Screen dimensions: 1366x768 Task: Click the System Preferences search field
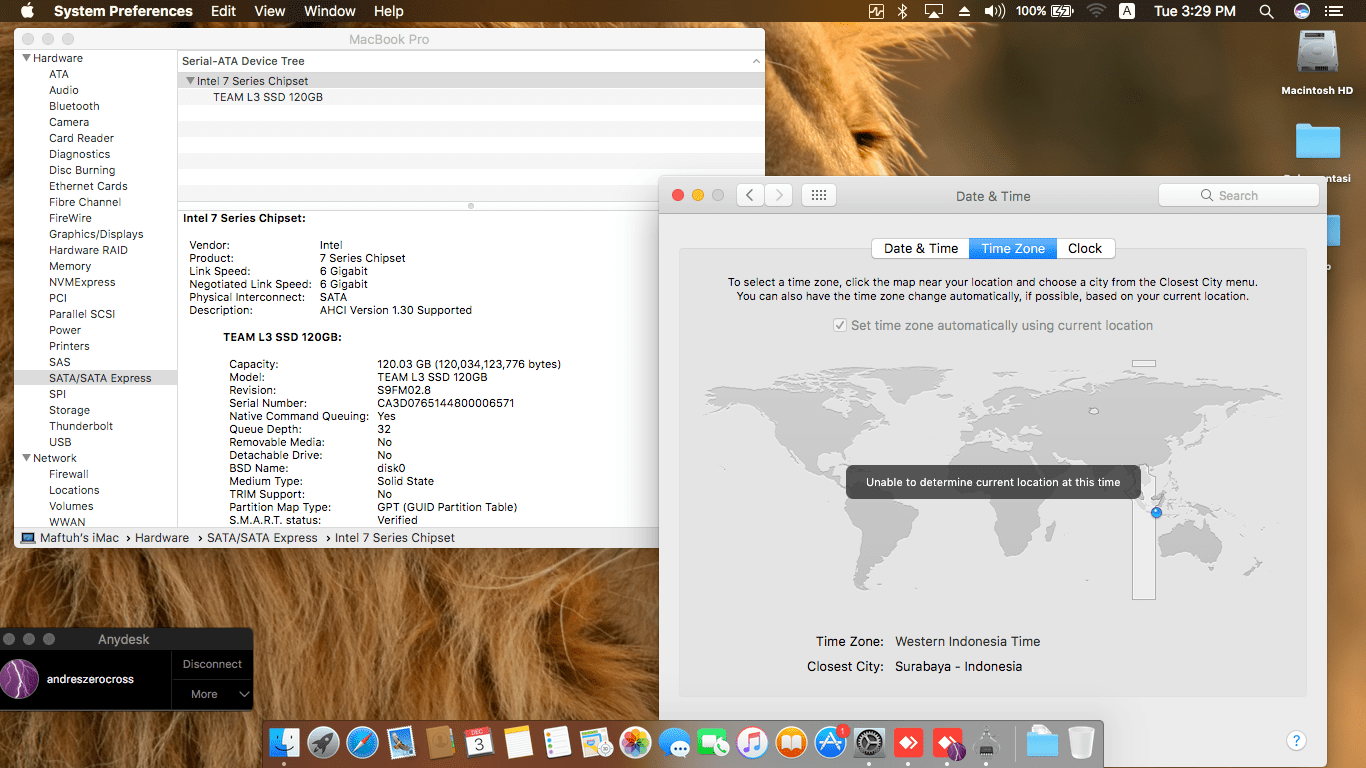1238,196
